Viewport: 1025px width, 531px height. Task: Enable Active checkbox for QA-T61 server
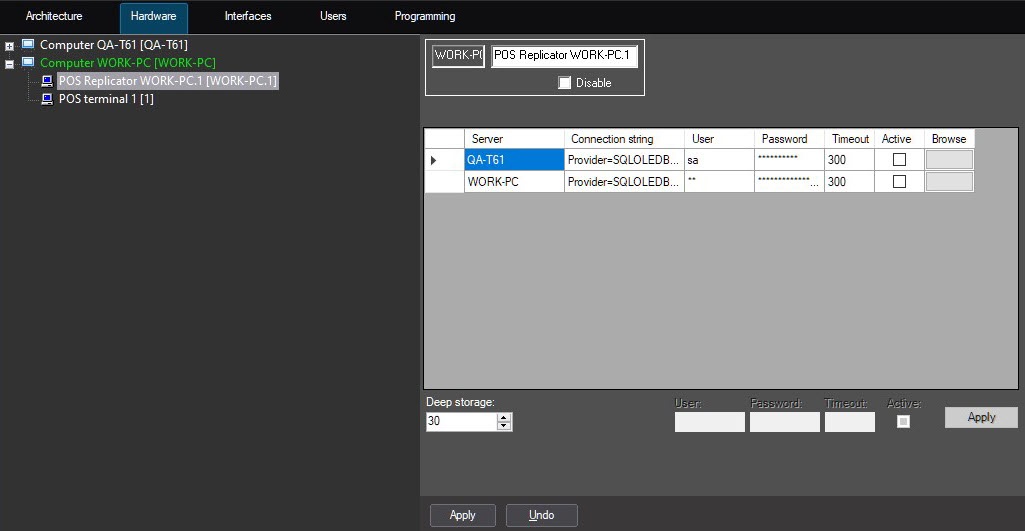pos(899,160)
